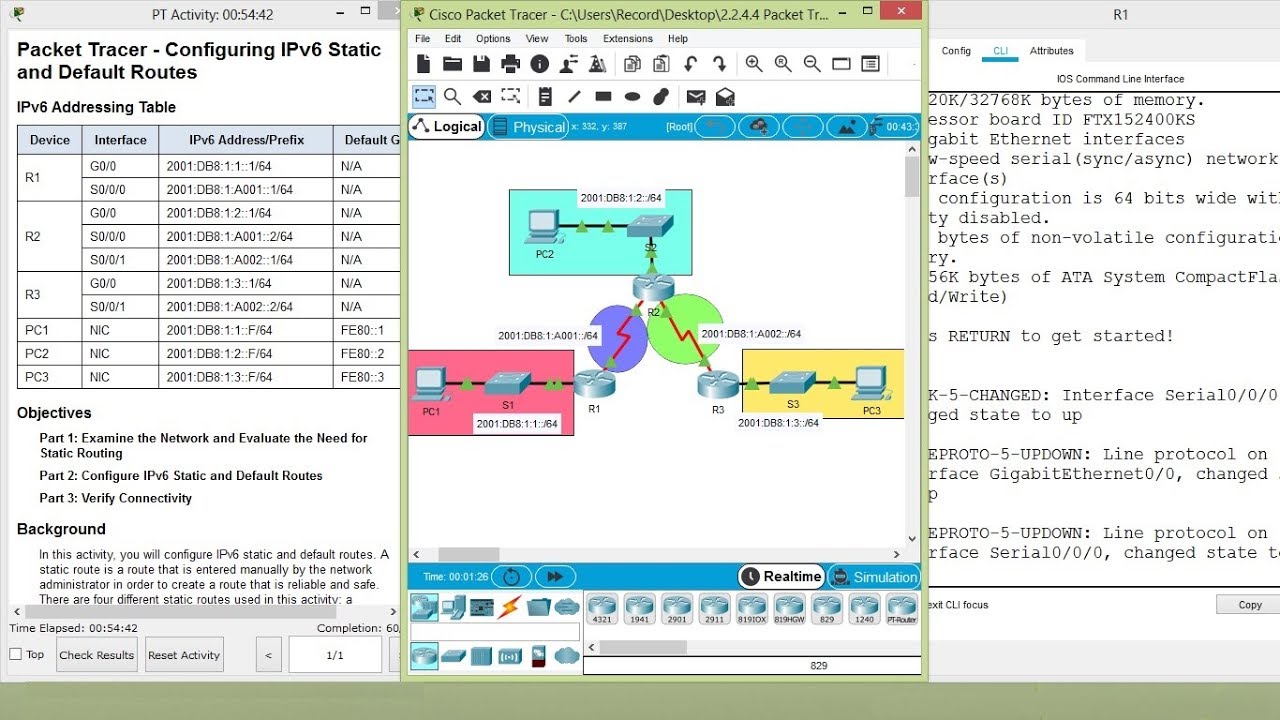This screenshot has width=1280, height=720.
Task: Click the router list horizontal scrollbar
Action: point(752,646)
